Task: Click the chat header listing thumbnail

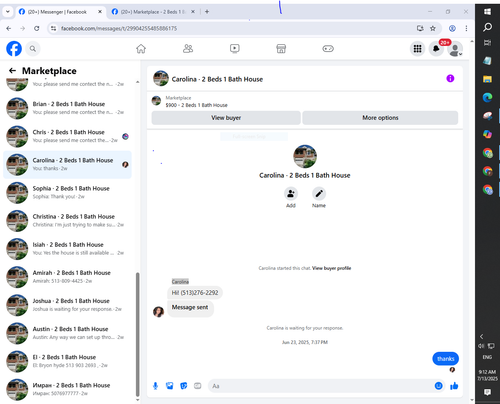Action: [x=161, y=78]
